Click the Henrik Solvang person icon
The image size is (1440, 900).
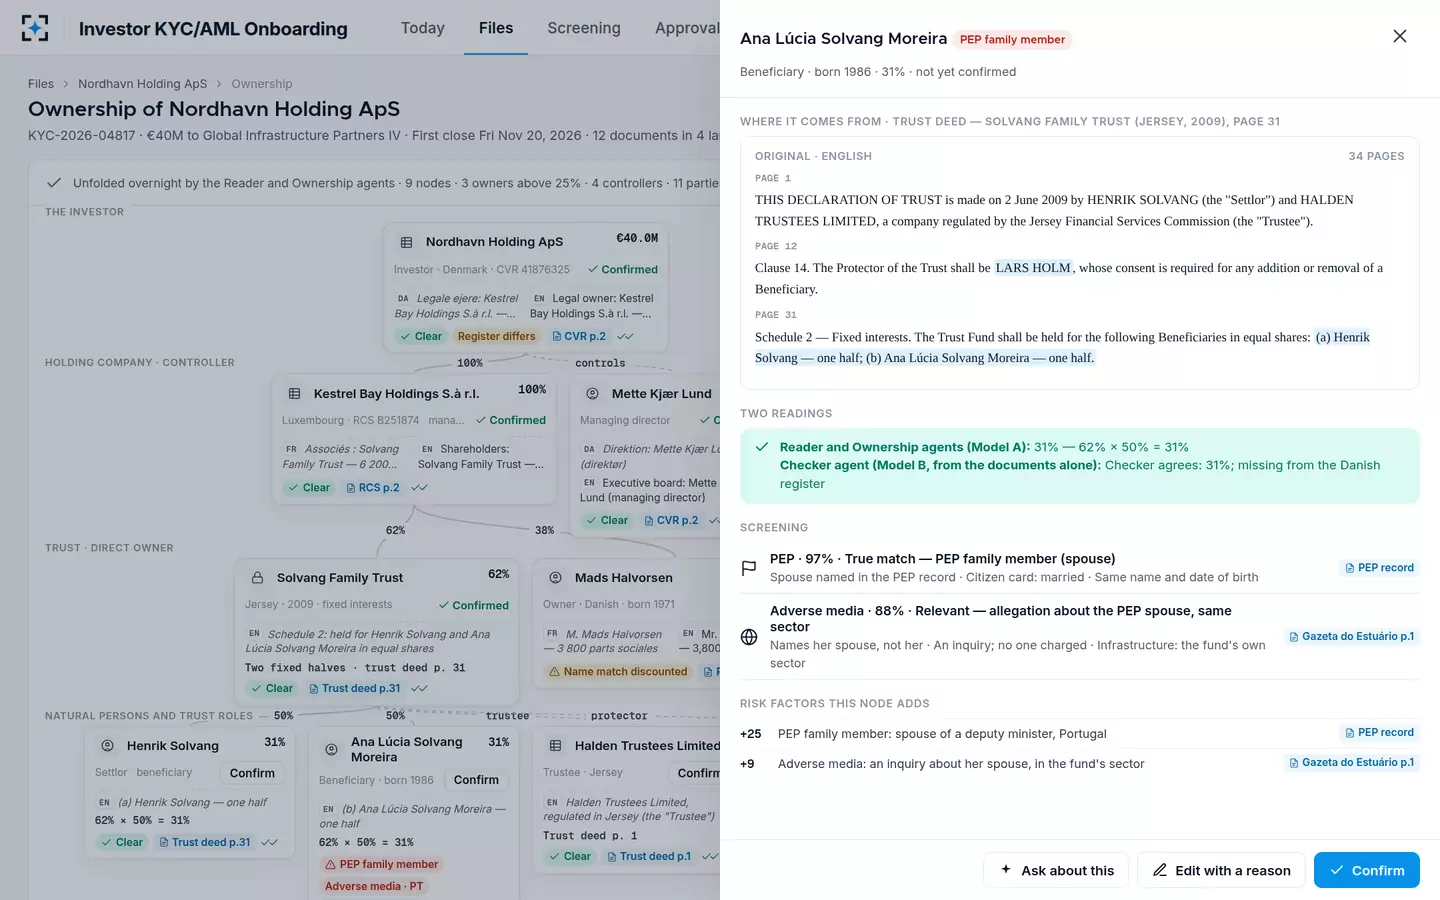tap(107, 746)
